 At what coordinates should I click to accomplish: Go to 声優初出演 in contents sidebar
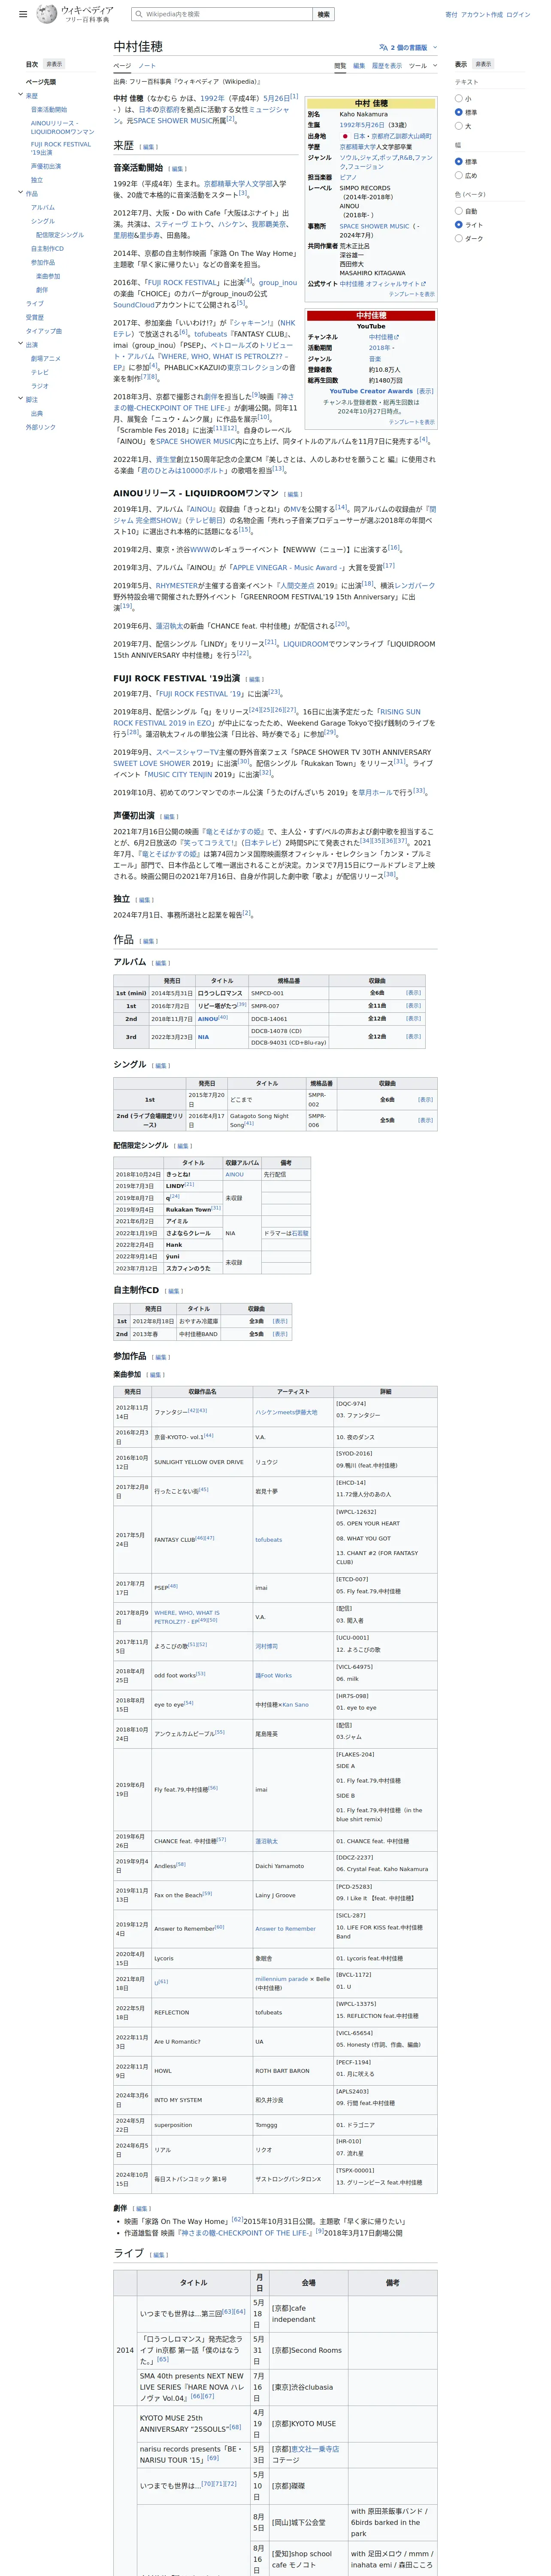click(x=46, y=166)
